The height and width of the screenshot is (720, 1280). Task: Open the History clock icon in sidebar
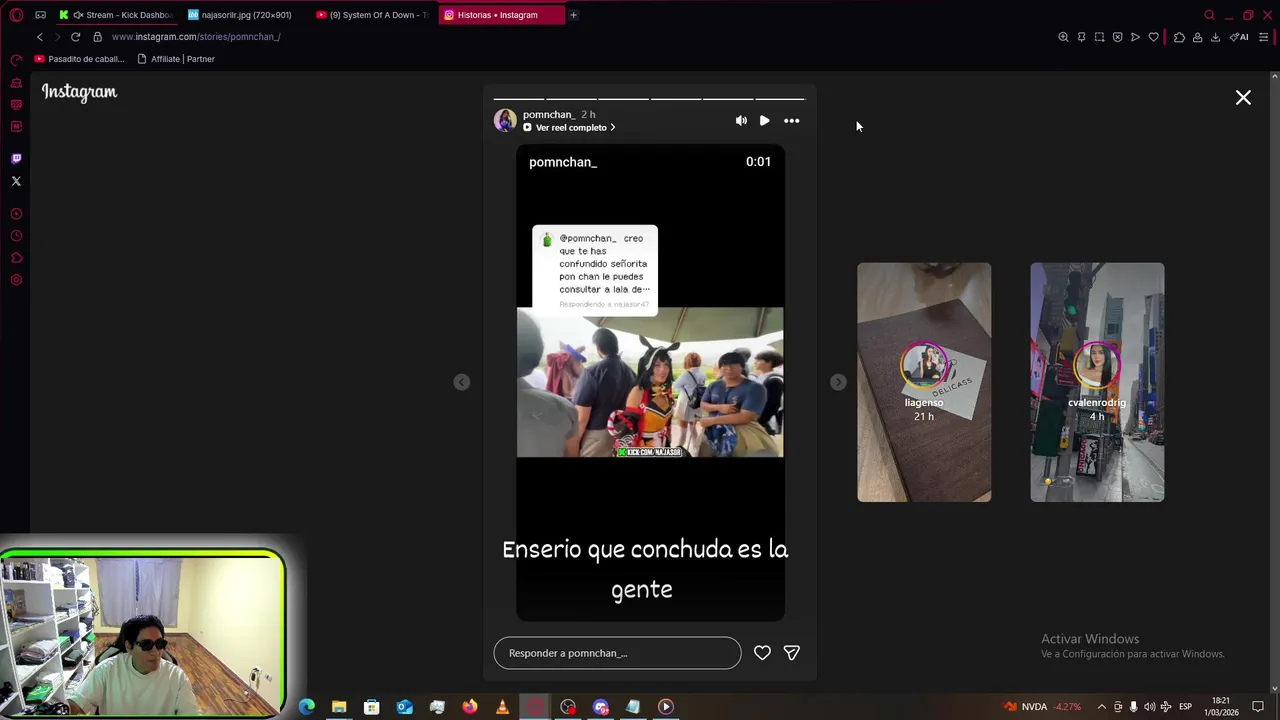[x=16, y=236]
